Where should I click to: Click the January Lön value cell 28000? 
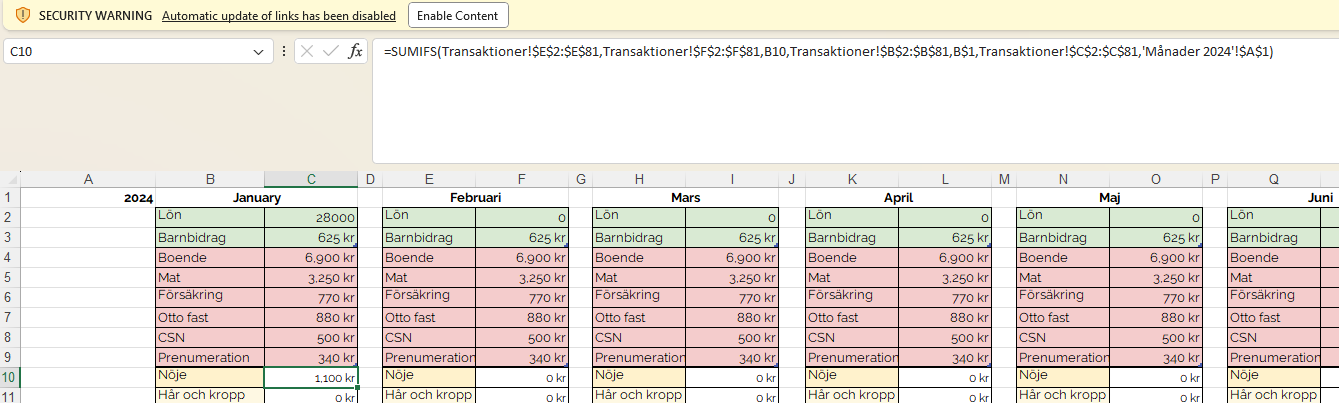(311, 217)
